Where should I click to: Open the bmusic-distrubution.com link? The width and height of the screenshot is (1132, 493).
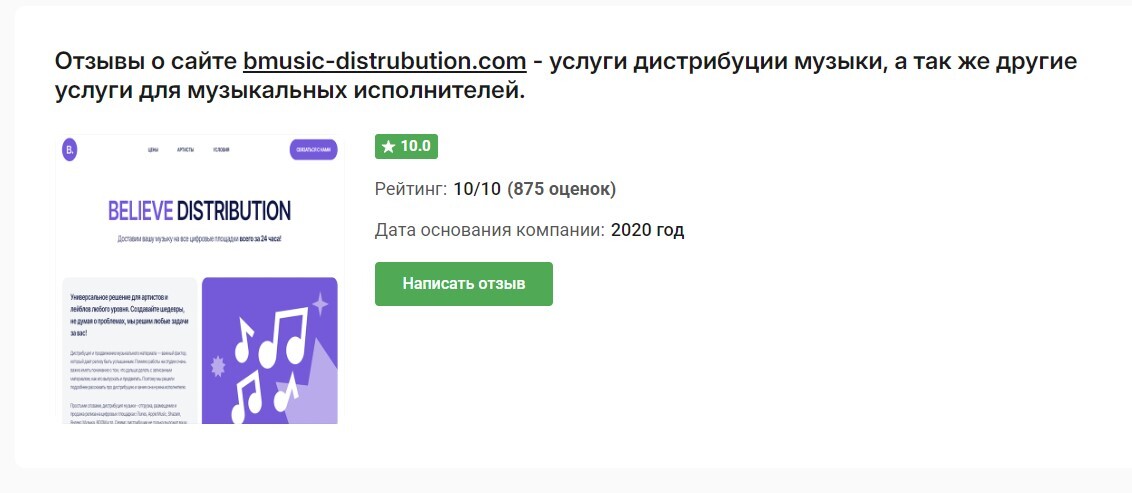384,61
